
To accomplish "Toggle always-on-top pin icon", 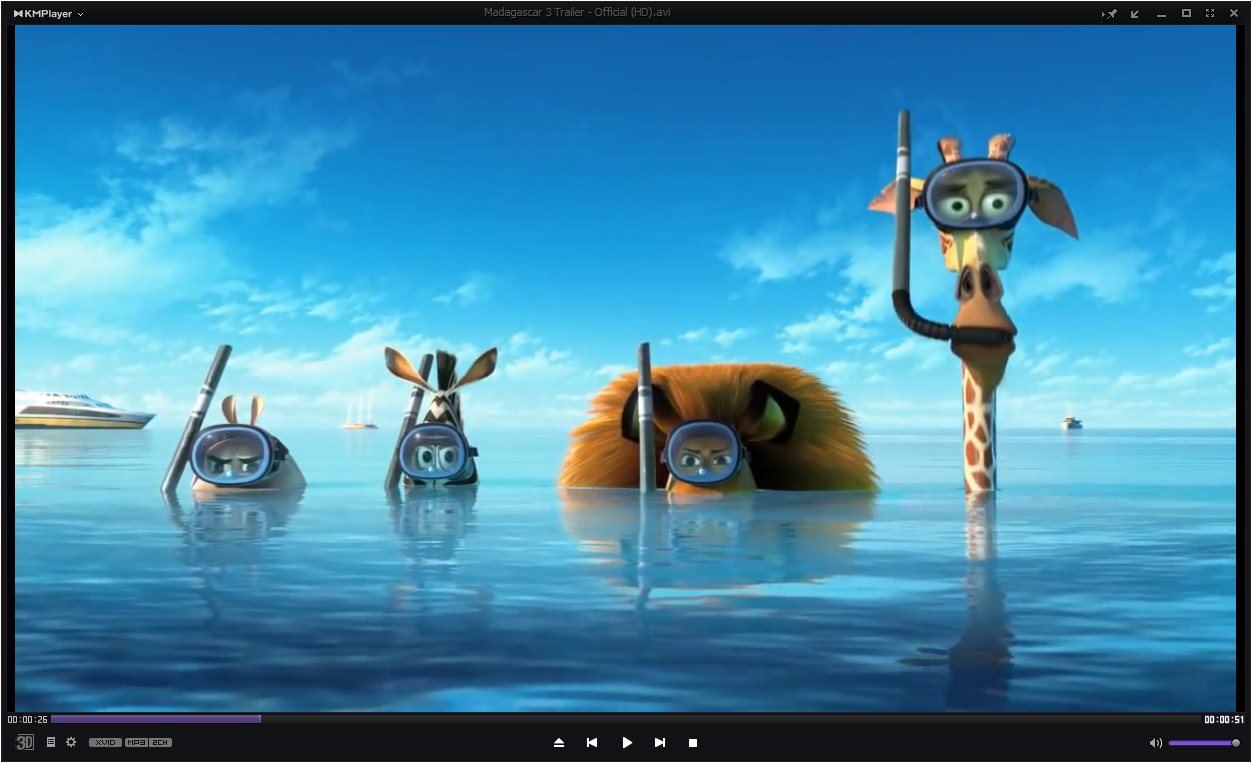I will pos(1110,14).
